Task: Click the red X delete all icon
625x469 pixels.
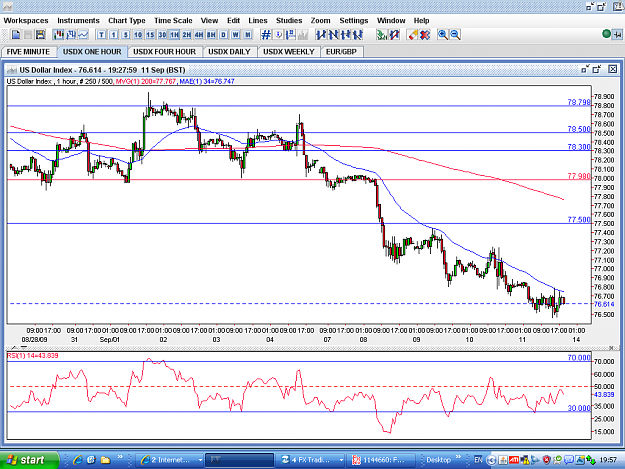Action: tap(425, 35)
